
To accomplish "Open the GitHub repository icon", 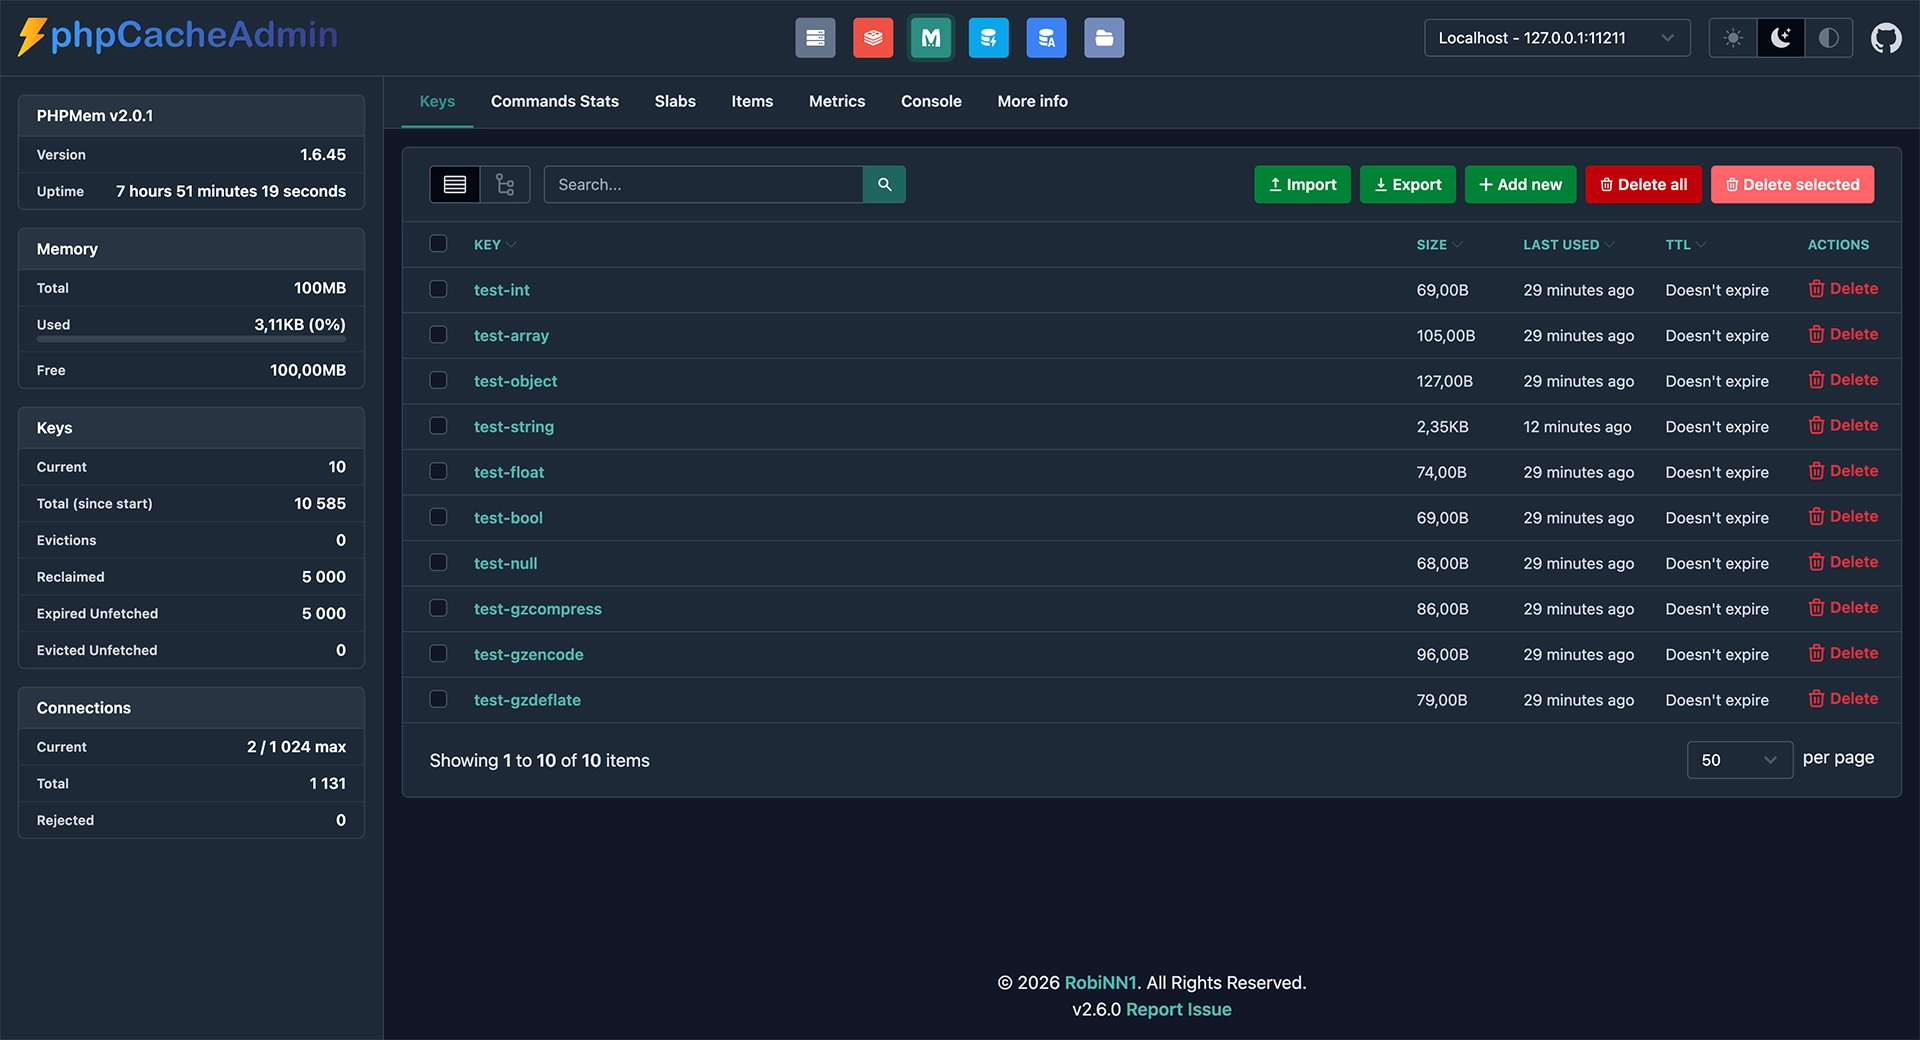I will (1886, 38).
